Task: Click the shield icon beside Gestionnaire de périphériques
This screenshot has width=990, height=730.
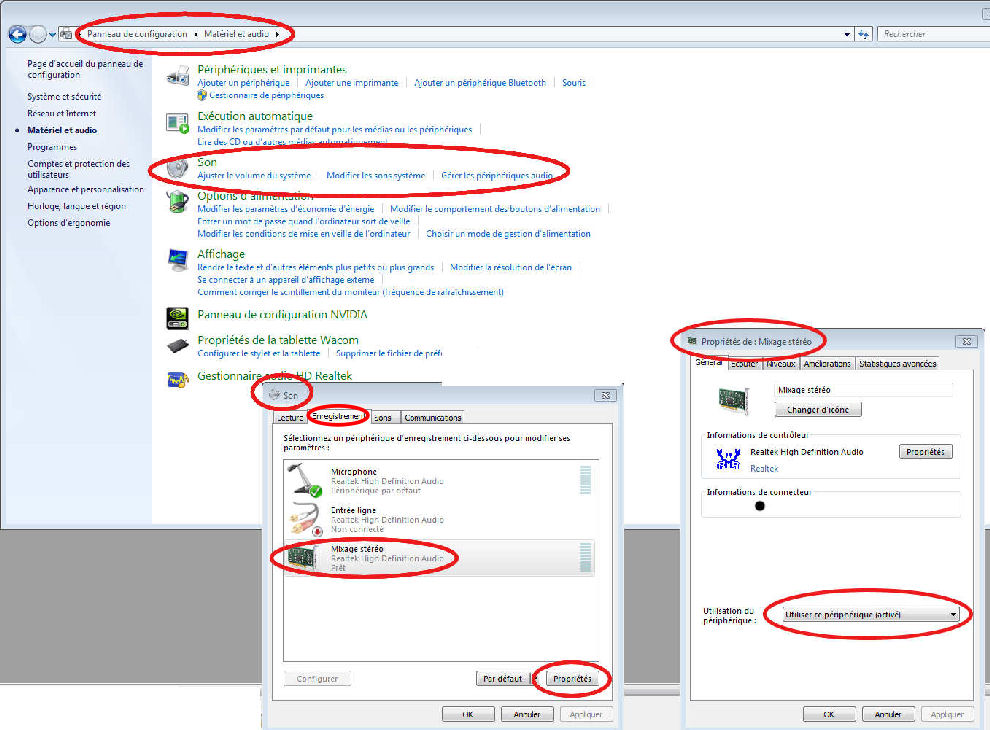Action: point(202,95)
